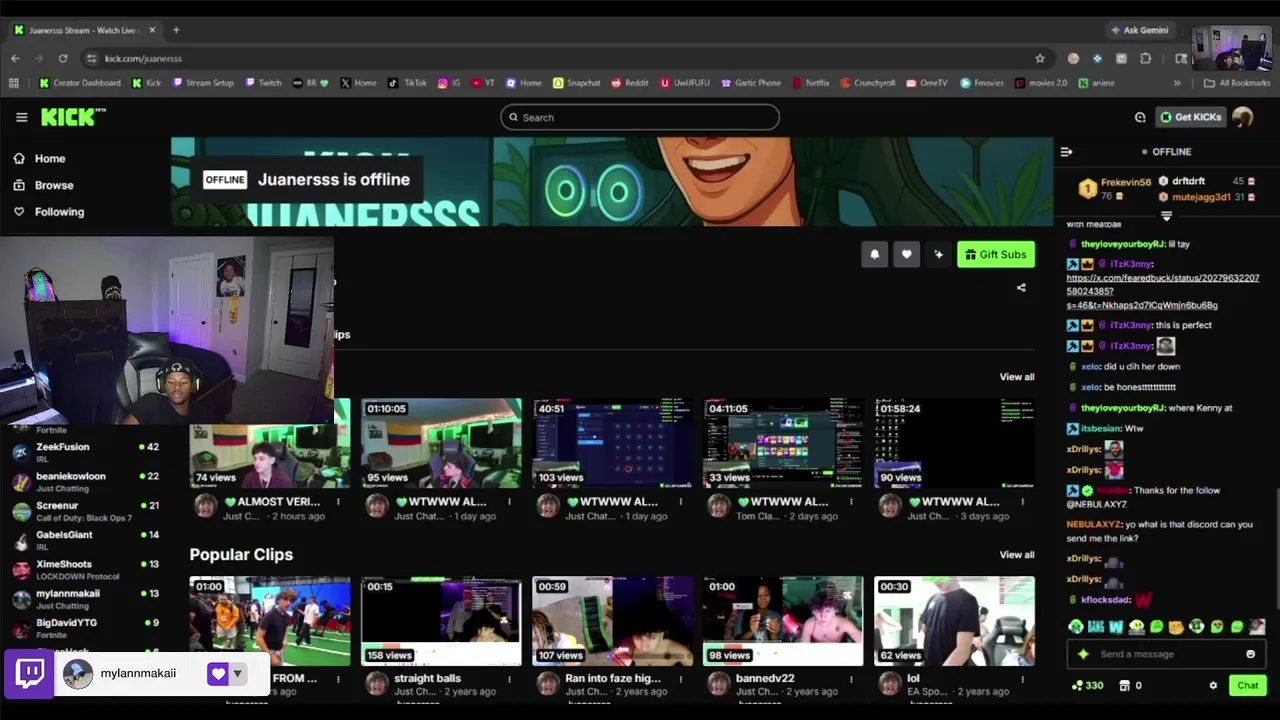Image resolution: width=1280 pixels, height=720 pixels.
Task: Open options menu for 103 views video
Action: coord(680,502)
